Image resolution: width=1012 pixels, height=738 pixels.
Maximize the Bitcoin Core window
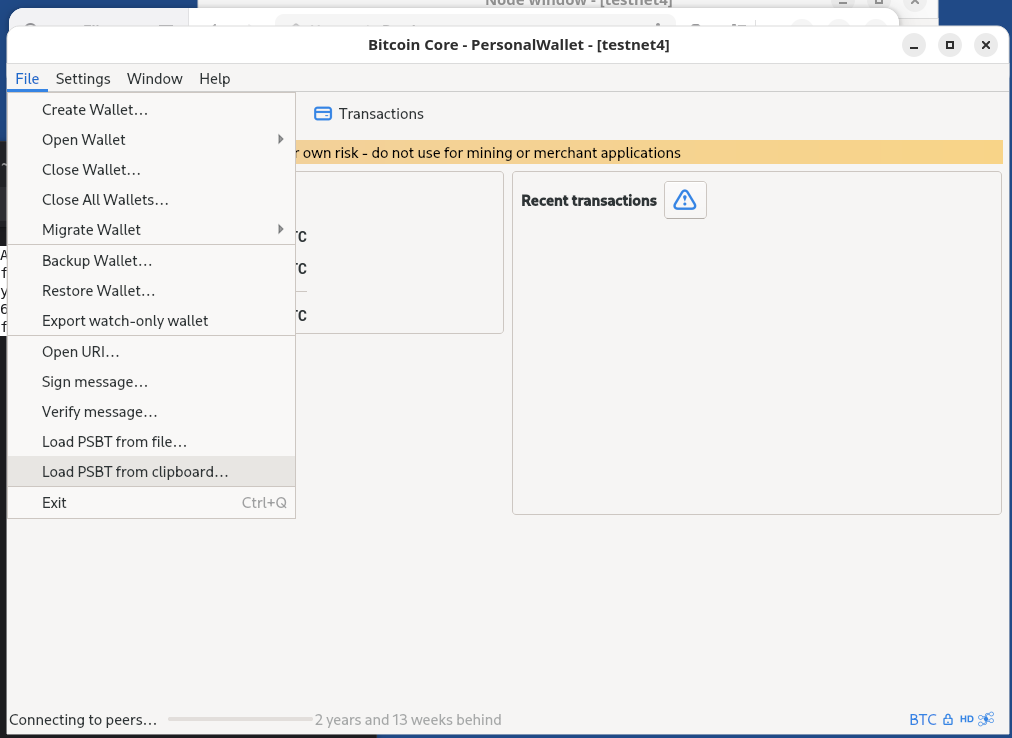tap(949, 45)
